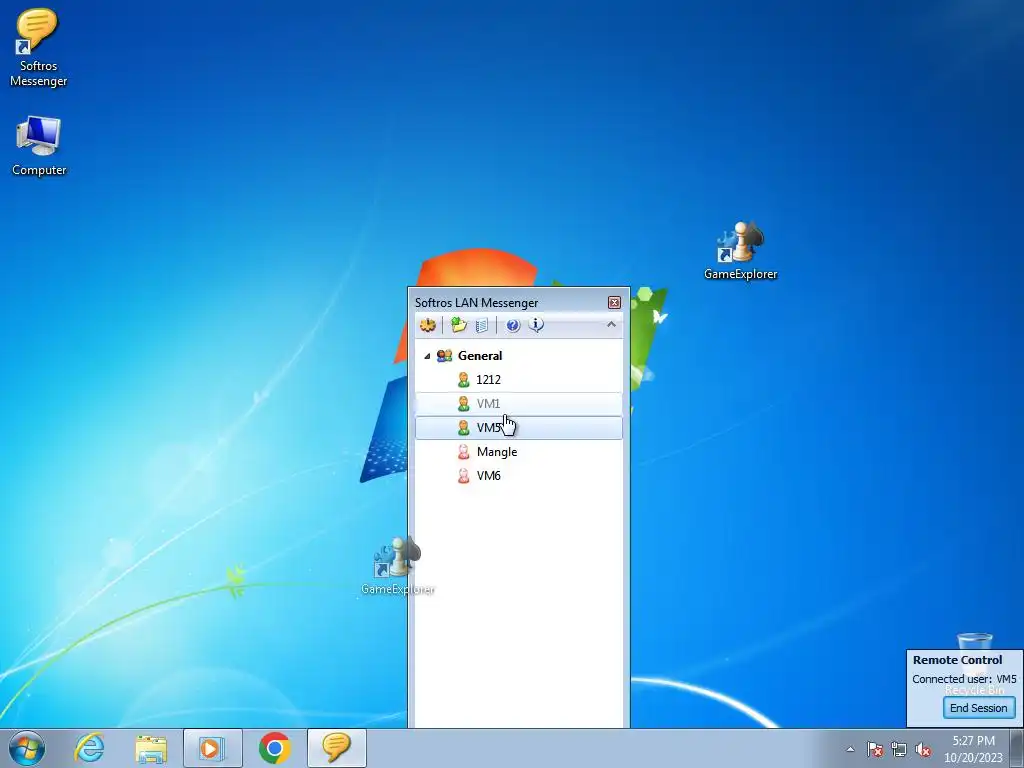1024x768 pixels.
Task: Click the blue Help question mark icon
Action: click(x=513, y=325)
